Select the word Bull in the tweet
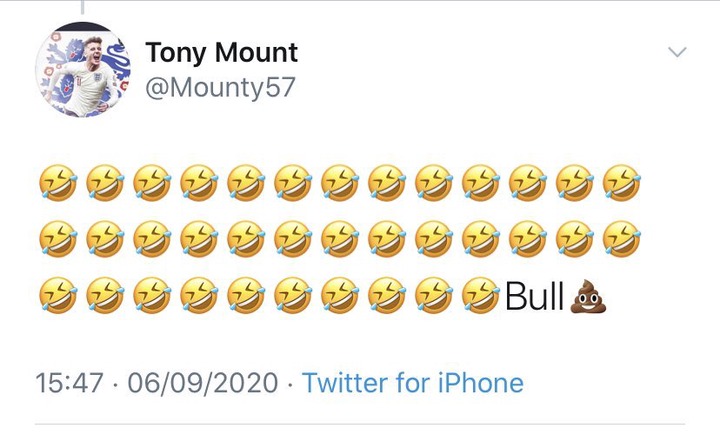Viewport: 720px width, 435px height. click(535, 296)
